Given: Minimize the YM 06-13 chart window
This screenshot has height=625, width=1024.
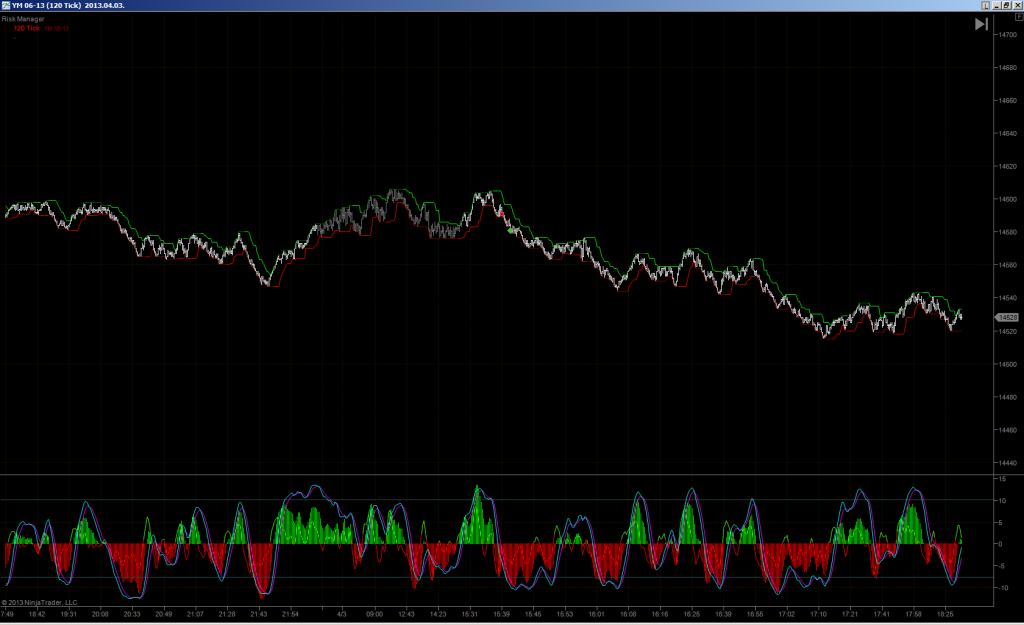Looking at the screenshot, I should pos(997,5).
